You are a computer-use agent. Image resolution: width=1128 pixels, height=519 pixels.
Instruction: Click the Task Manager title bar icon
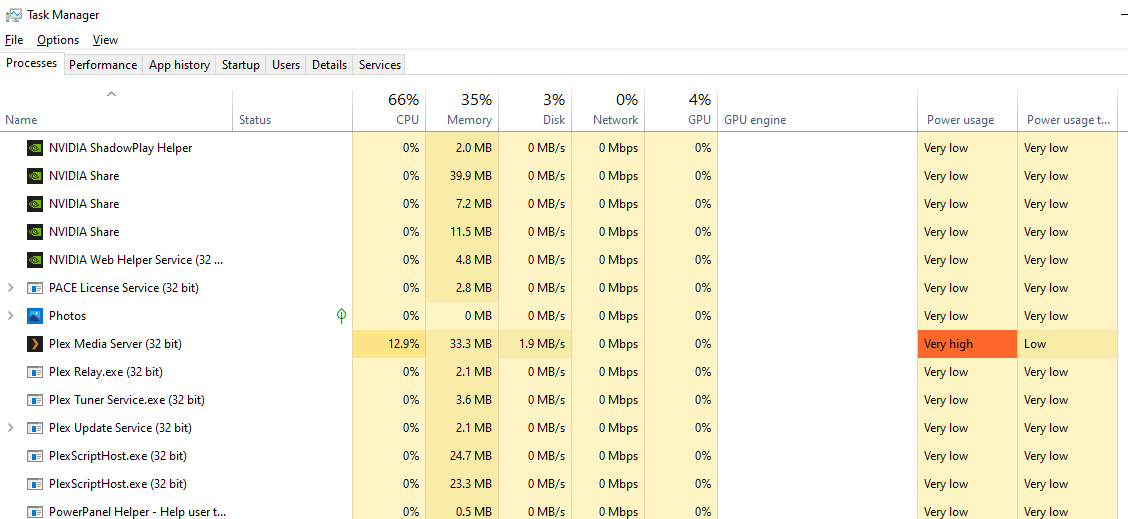point(14,15)
